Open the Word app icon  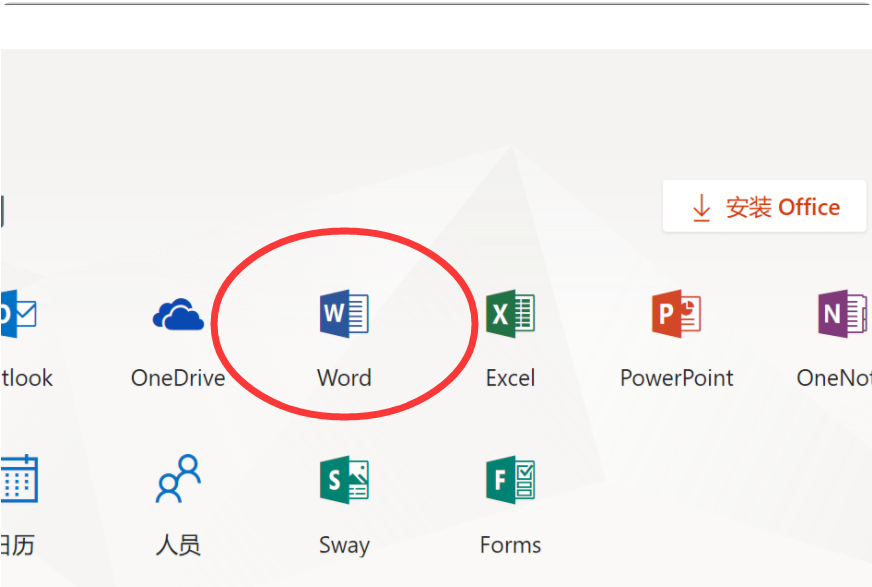point(344,314)
